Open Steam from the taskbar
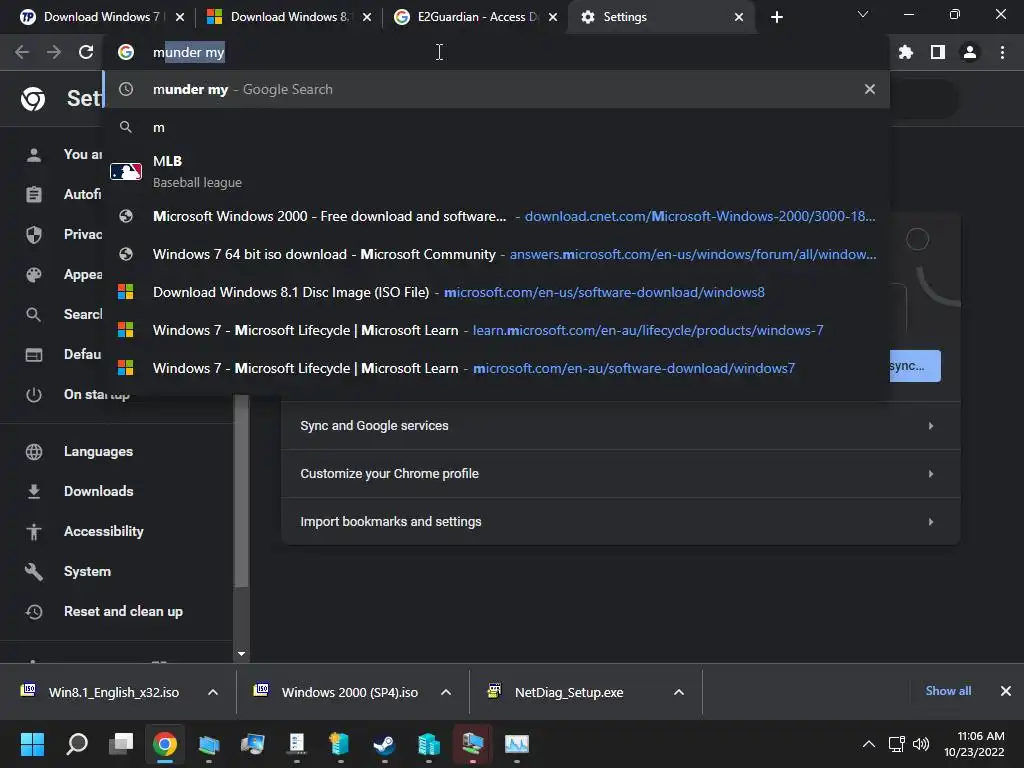 coord(384,744)
